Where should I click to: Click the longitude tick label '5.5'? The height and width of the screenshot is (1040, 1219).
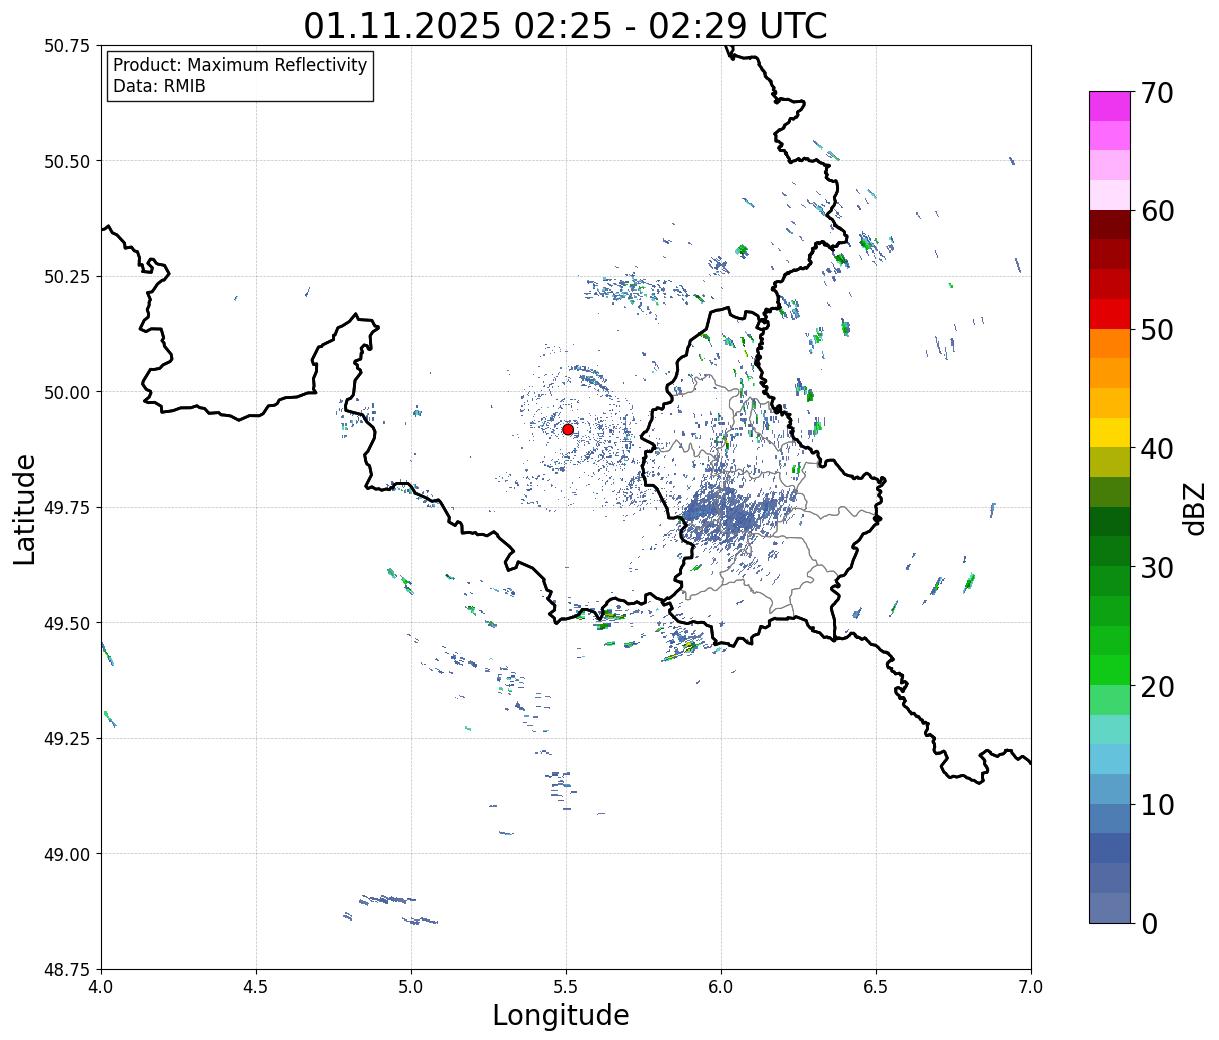click(x=566, y=987)
